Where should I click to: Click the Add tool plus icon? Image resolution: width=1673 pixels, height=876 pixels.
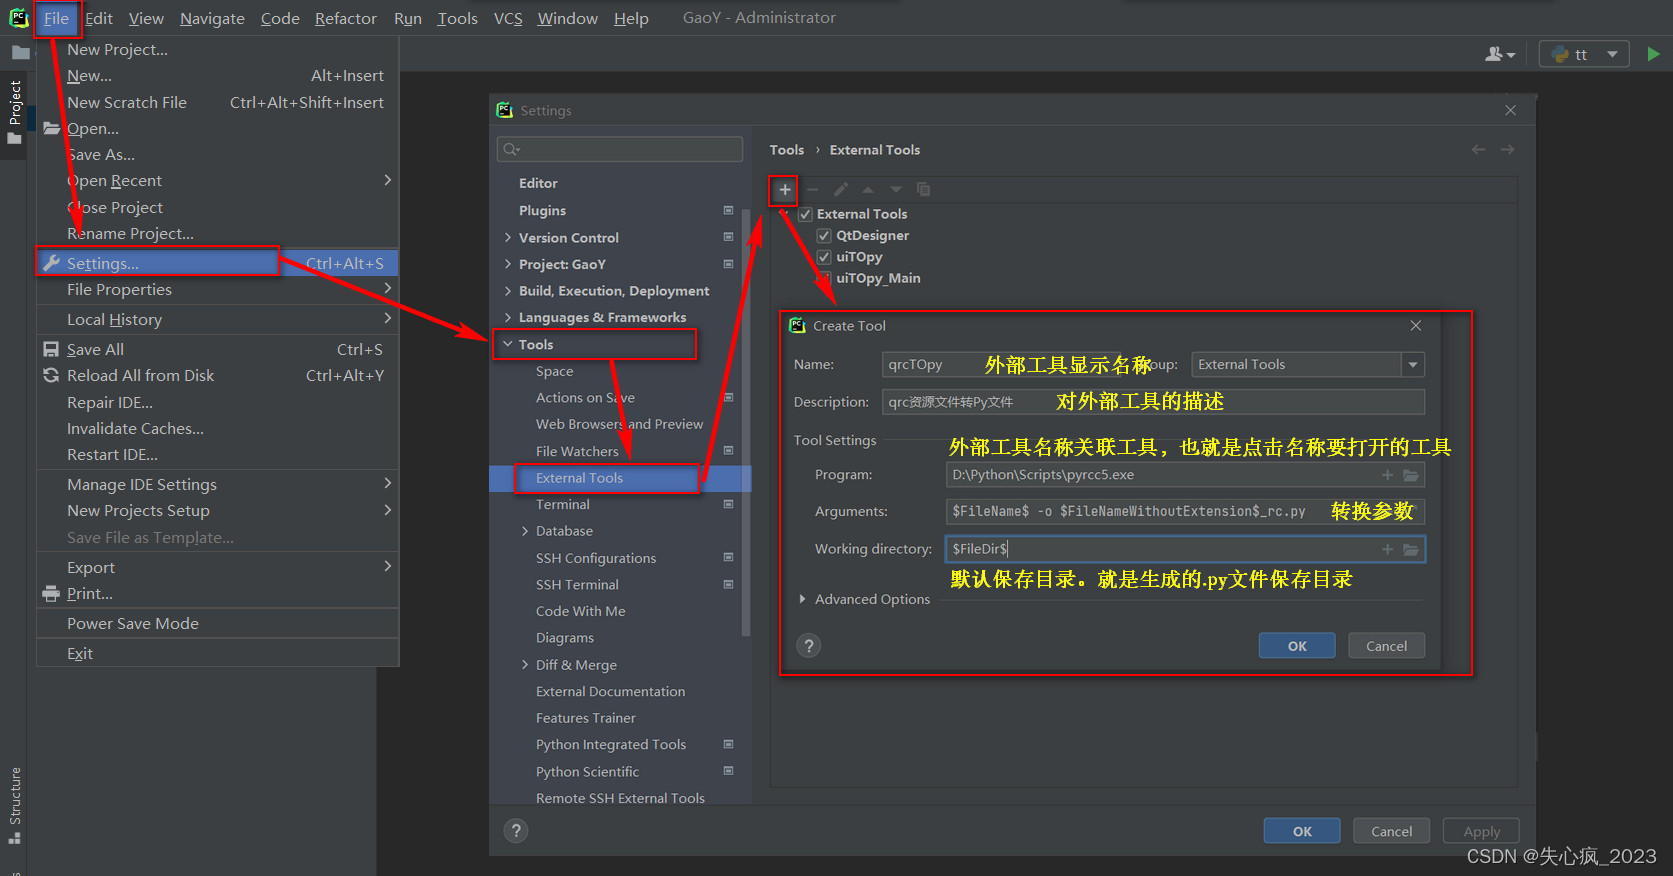click(x=785, y=190)
